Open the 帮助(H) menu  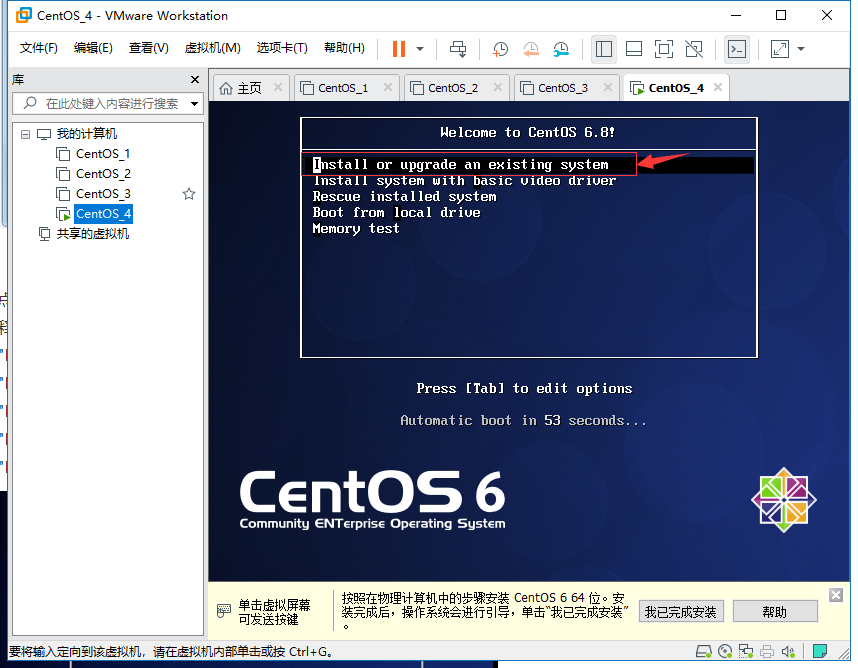point(344,48)
